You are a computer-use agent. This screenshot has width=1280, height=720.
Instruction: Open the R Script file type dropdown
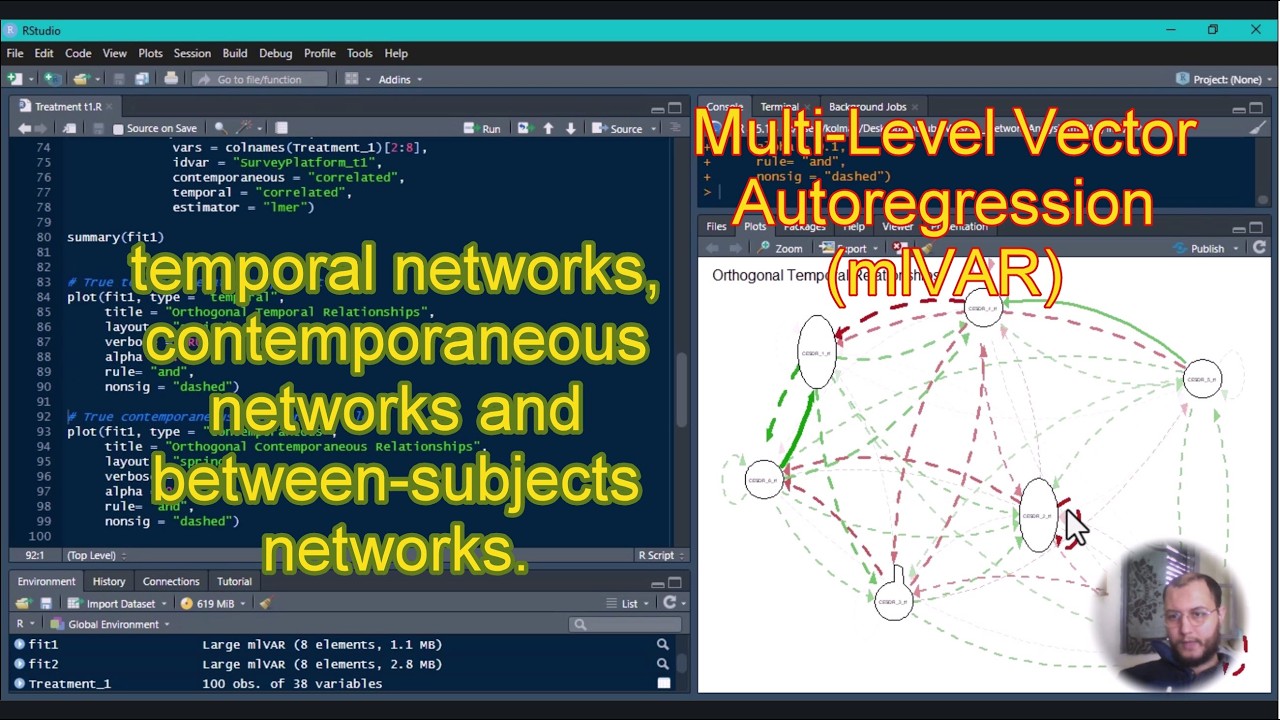(x=661, y=555)
